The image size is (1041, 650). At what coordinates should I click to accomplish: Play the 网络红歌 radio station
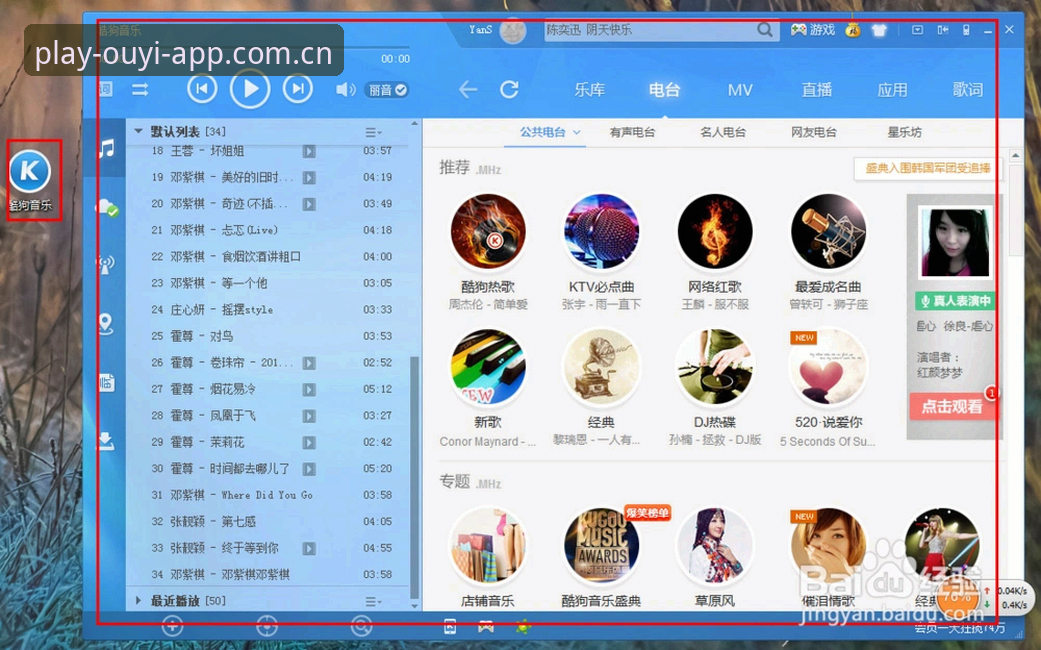[715, 232]
